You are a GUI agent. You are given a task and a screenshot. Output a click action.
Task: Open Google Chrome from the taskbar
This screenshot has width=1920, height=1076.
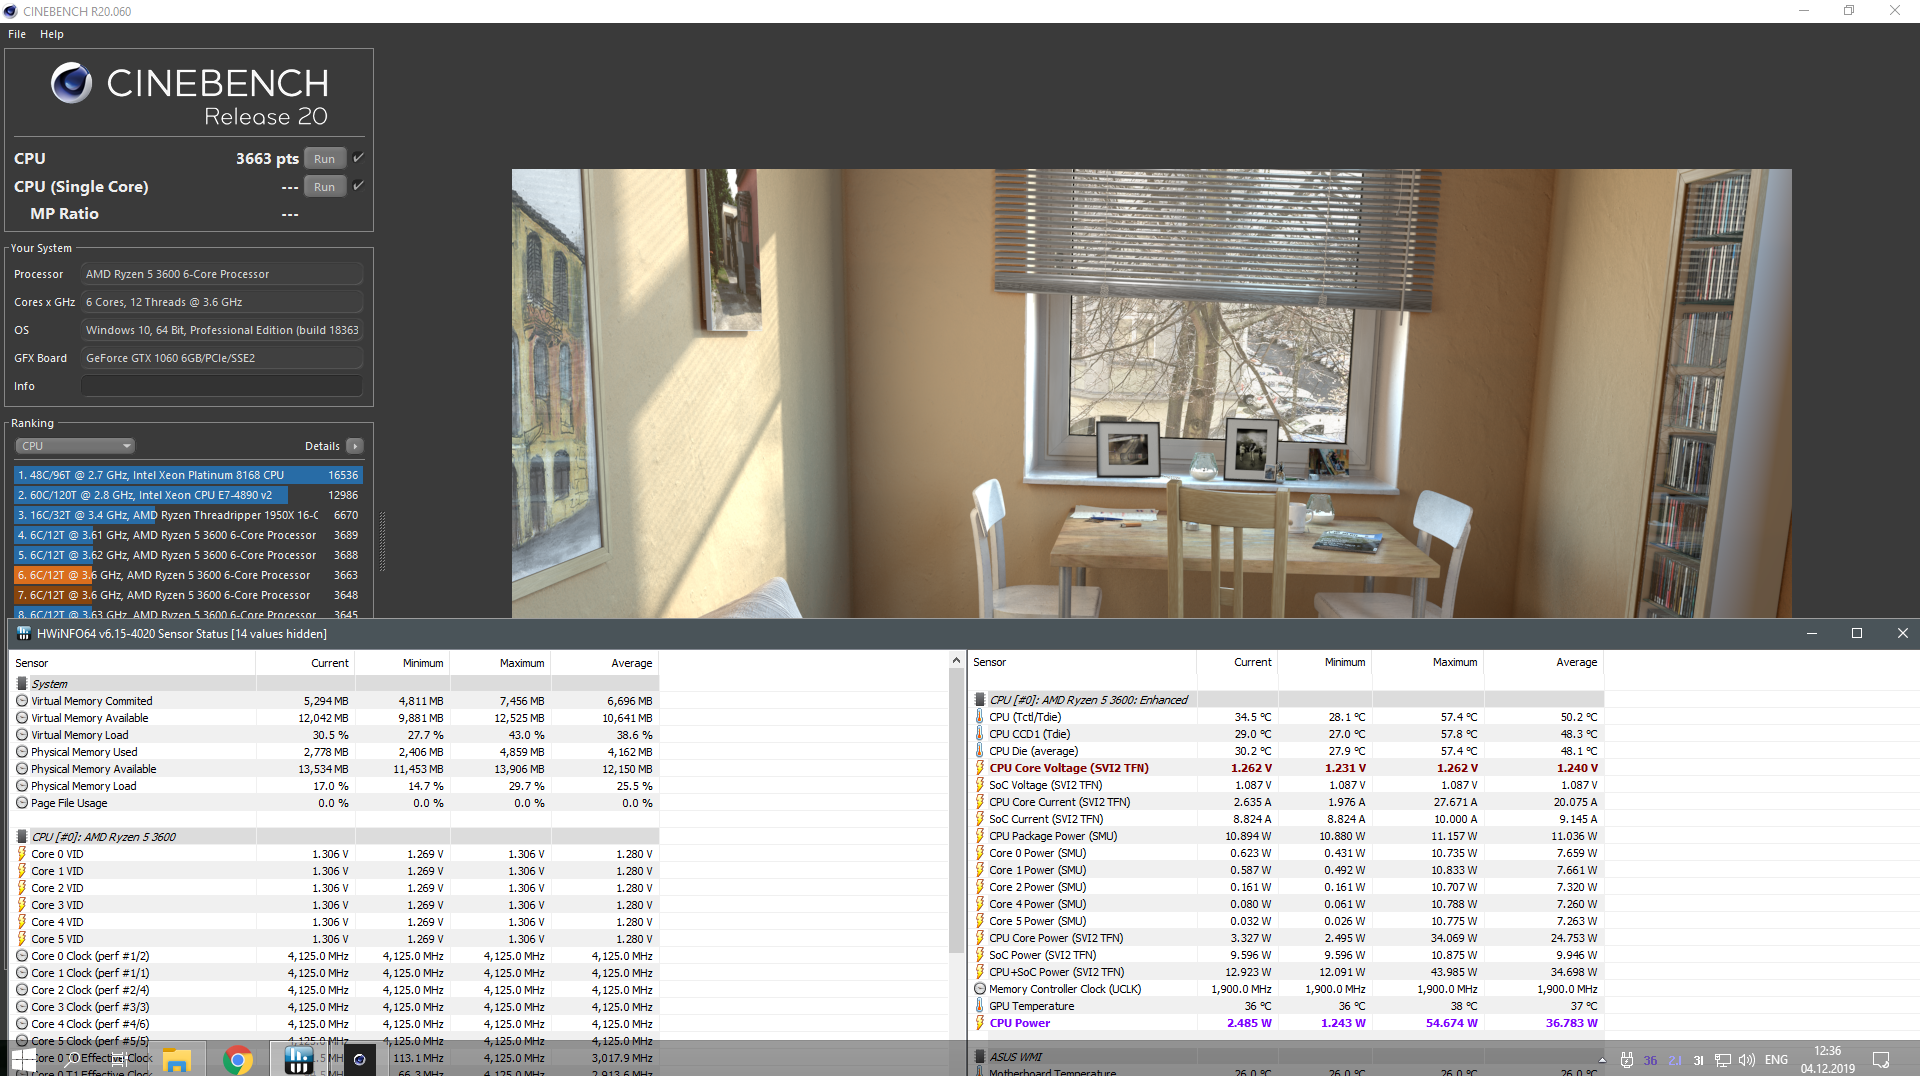[238, 1059]
